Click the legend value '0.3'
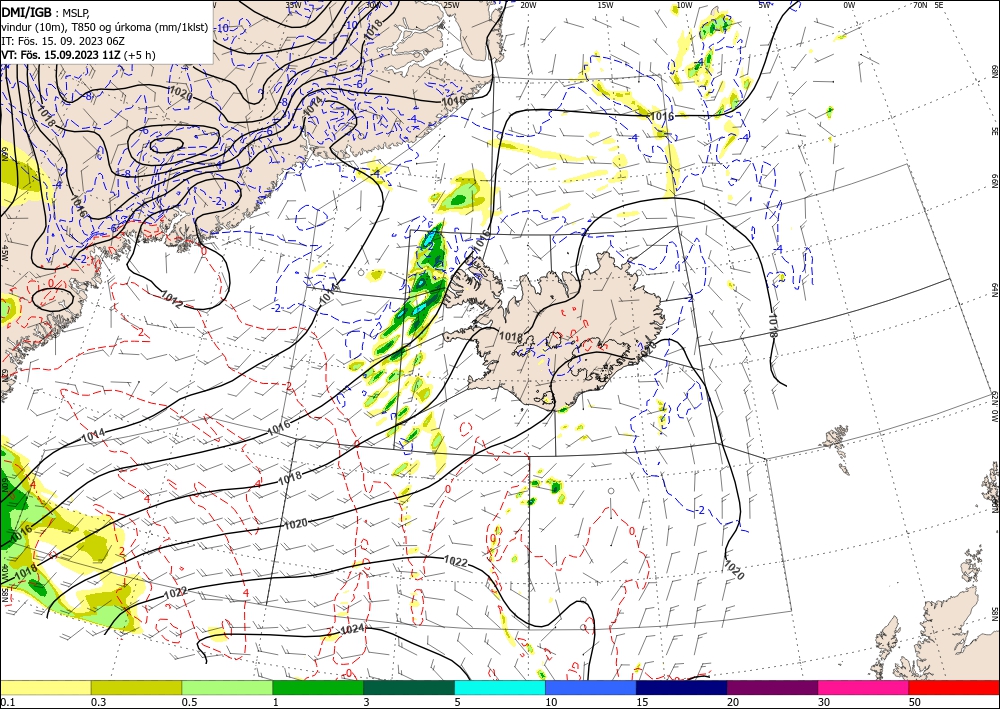The image size is (1000, 709). coord(98,702)
